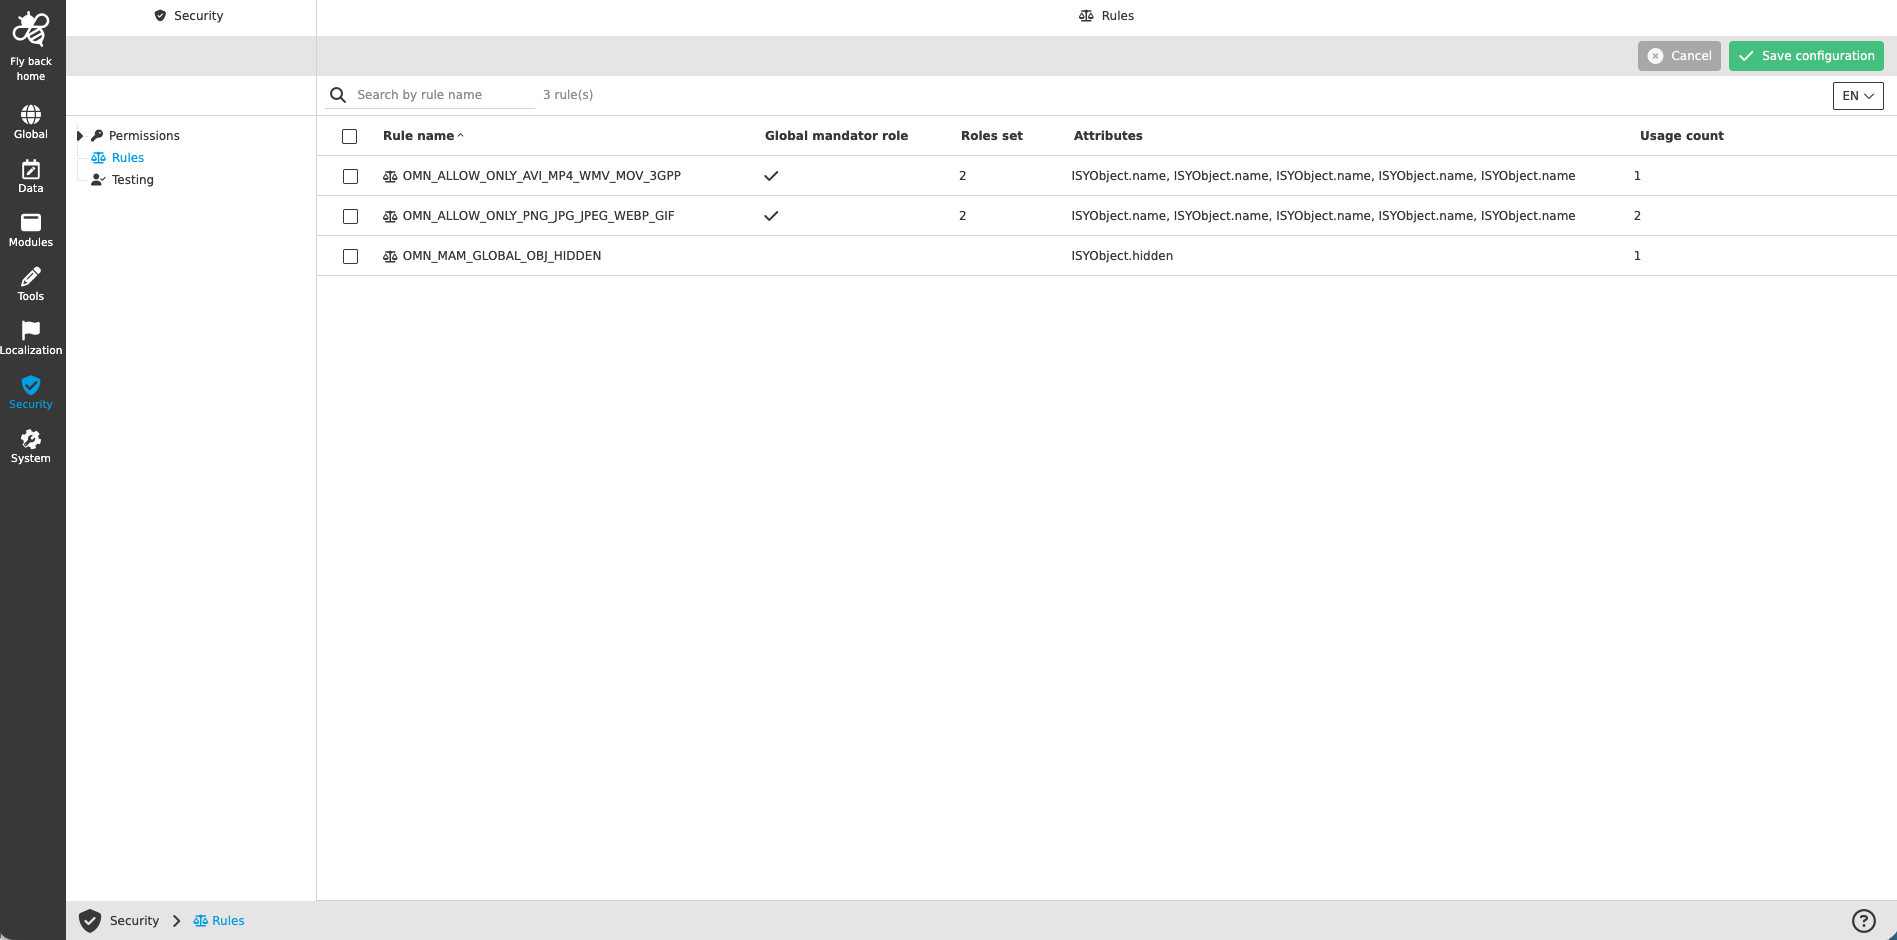This screenshot has width=1897, height=940.
Task: Sort by Rule name column
Action: [x=423, y=136]
